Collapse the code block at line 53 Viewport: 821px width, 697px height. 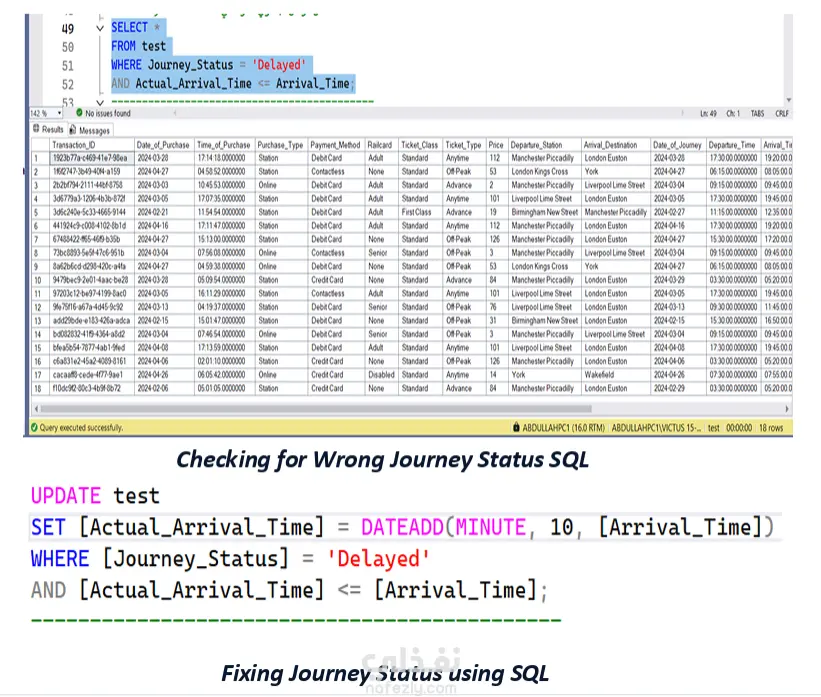(100, 103)
